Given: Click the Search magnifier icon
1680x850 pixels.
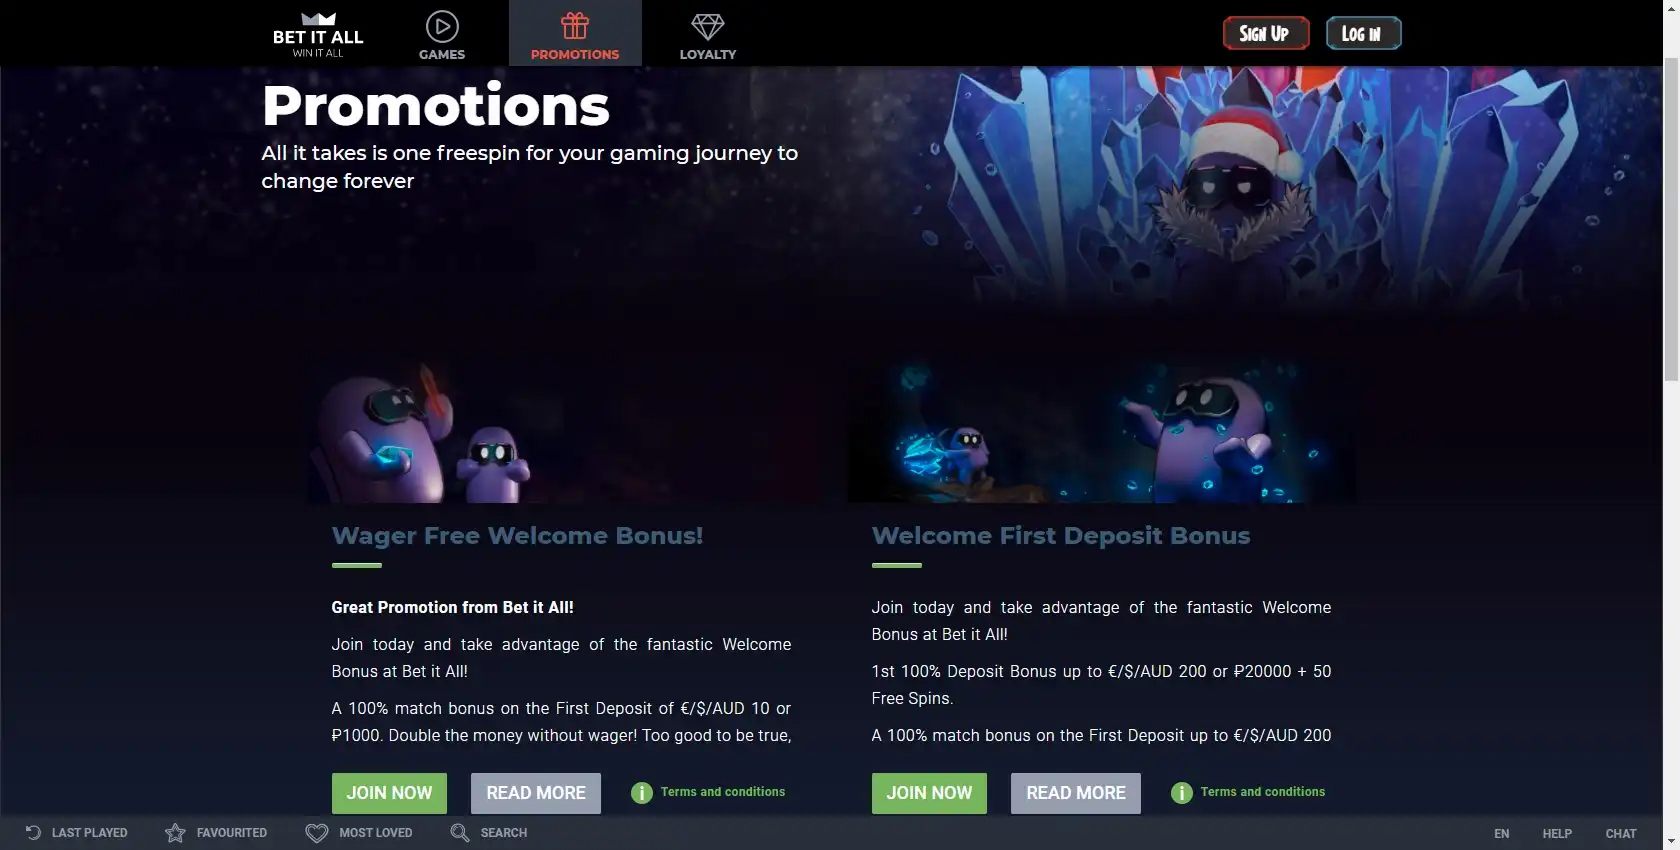Looking at the screenshot, I should [459, 832].
